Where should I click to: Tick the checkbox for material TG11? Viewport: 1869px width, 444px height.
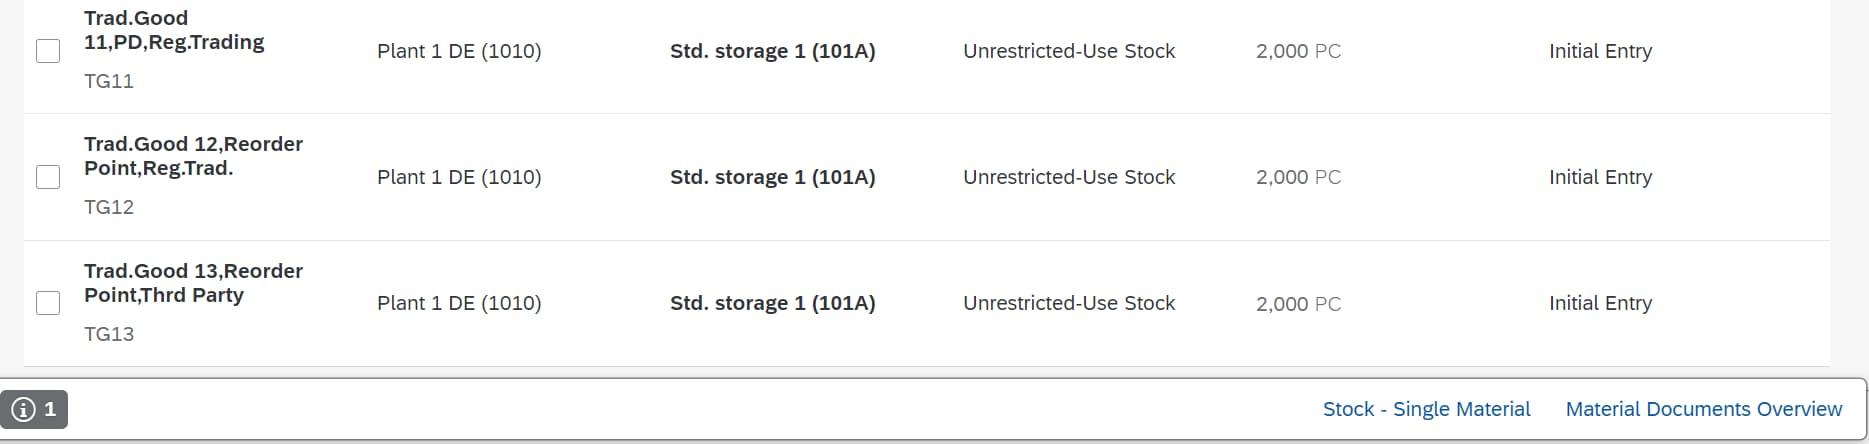[x=48, y=51]
